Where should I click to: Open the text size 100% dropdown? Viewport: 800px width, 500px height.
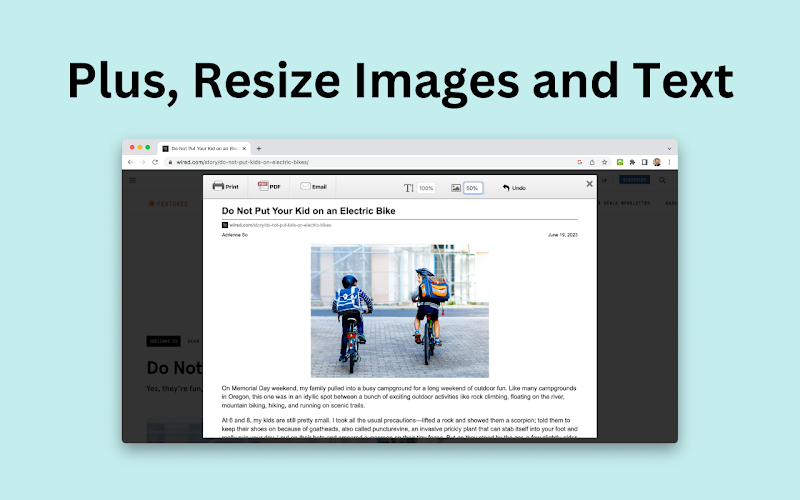[426, 188]
